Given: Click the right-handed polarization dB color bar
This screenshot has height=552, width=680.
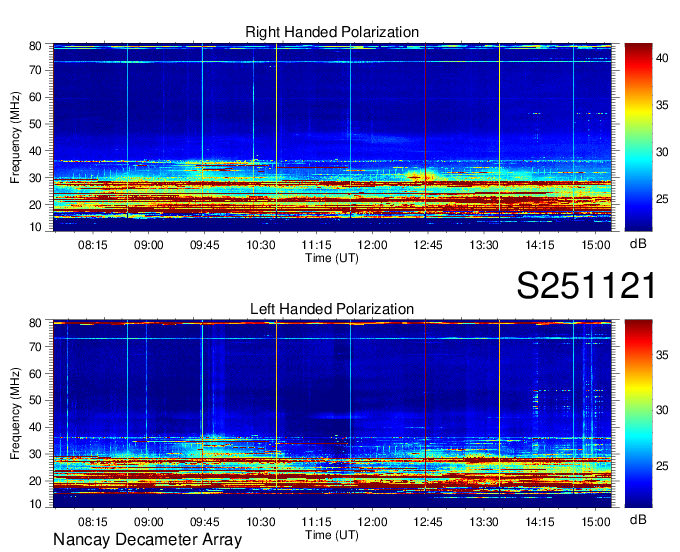Looking at the screenshot, I should coord(639,137).
